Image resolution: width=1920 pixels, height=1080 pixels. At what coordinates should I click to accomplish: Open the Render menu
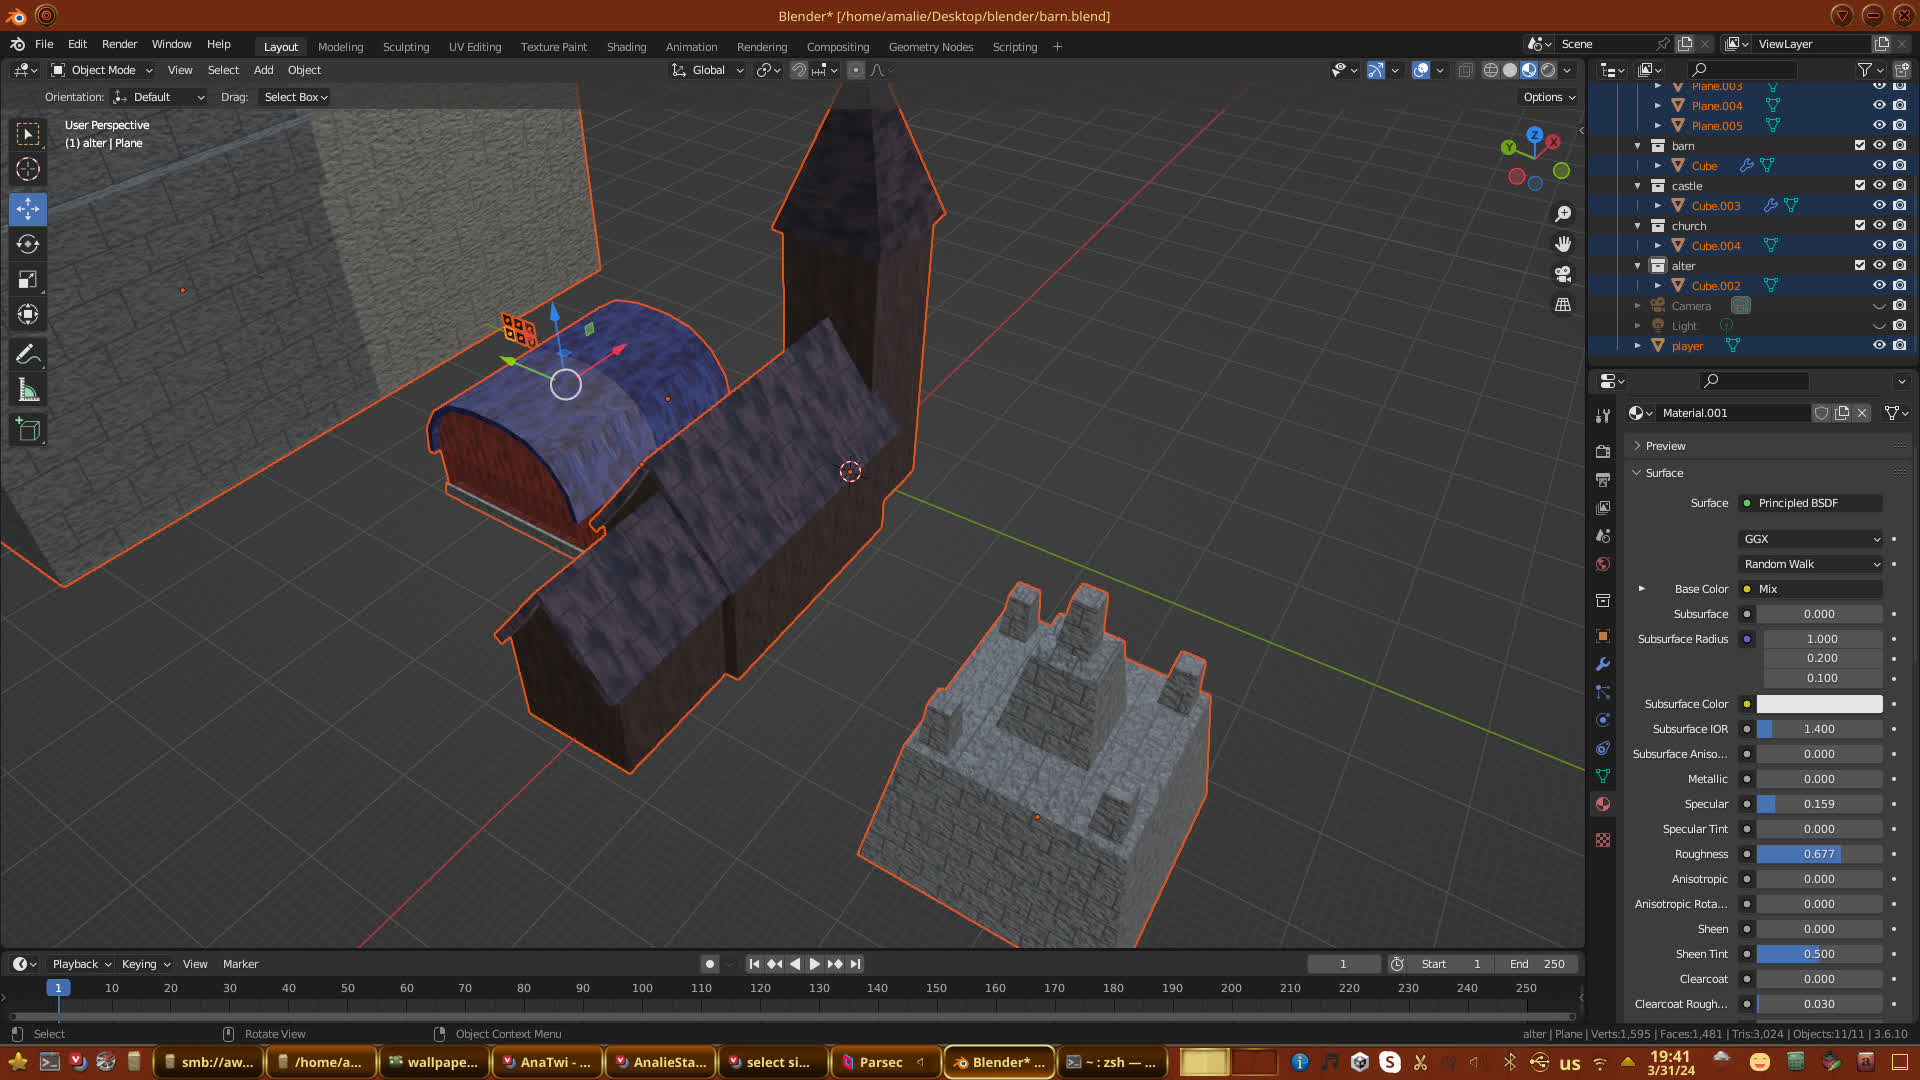click(119, 44)
